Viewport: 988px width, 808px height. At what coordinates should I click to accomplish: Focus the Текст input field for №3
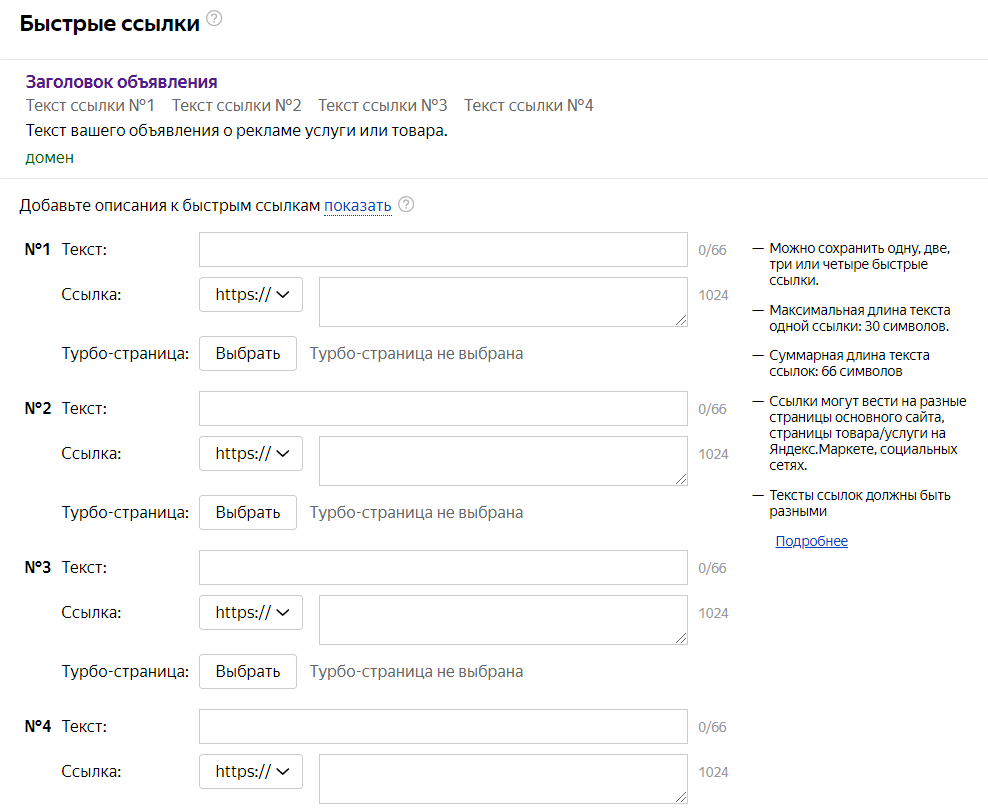pyautogui.click(x=443, y=568)
